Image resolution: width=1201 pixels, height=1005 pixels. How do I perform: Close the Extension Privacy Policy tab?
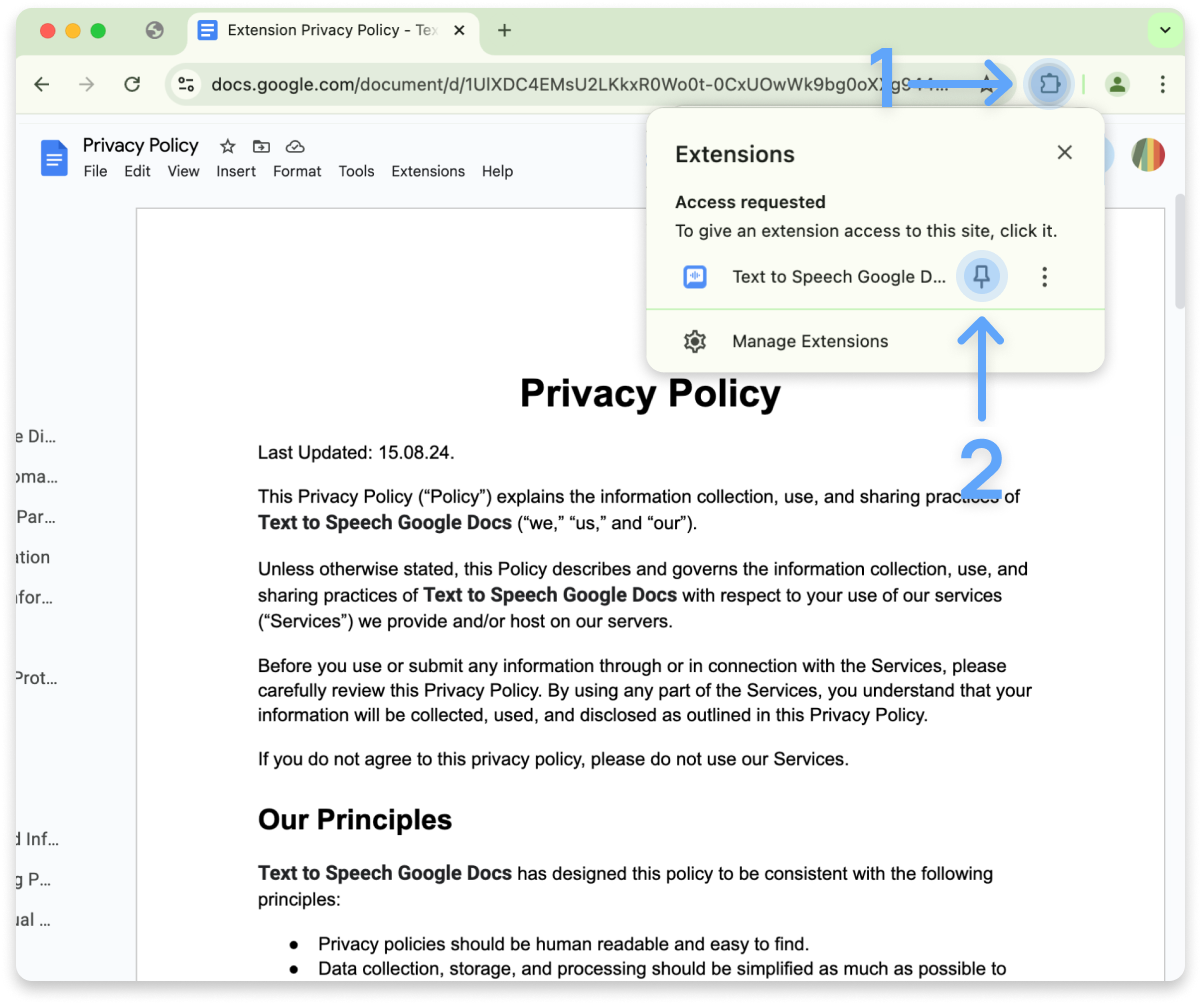(x=459, y=30)
